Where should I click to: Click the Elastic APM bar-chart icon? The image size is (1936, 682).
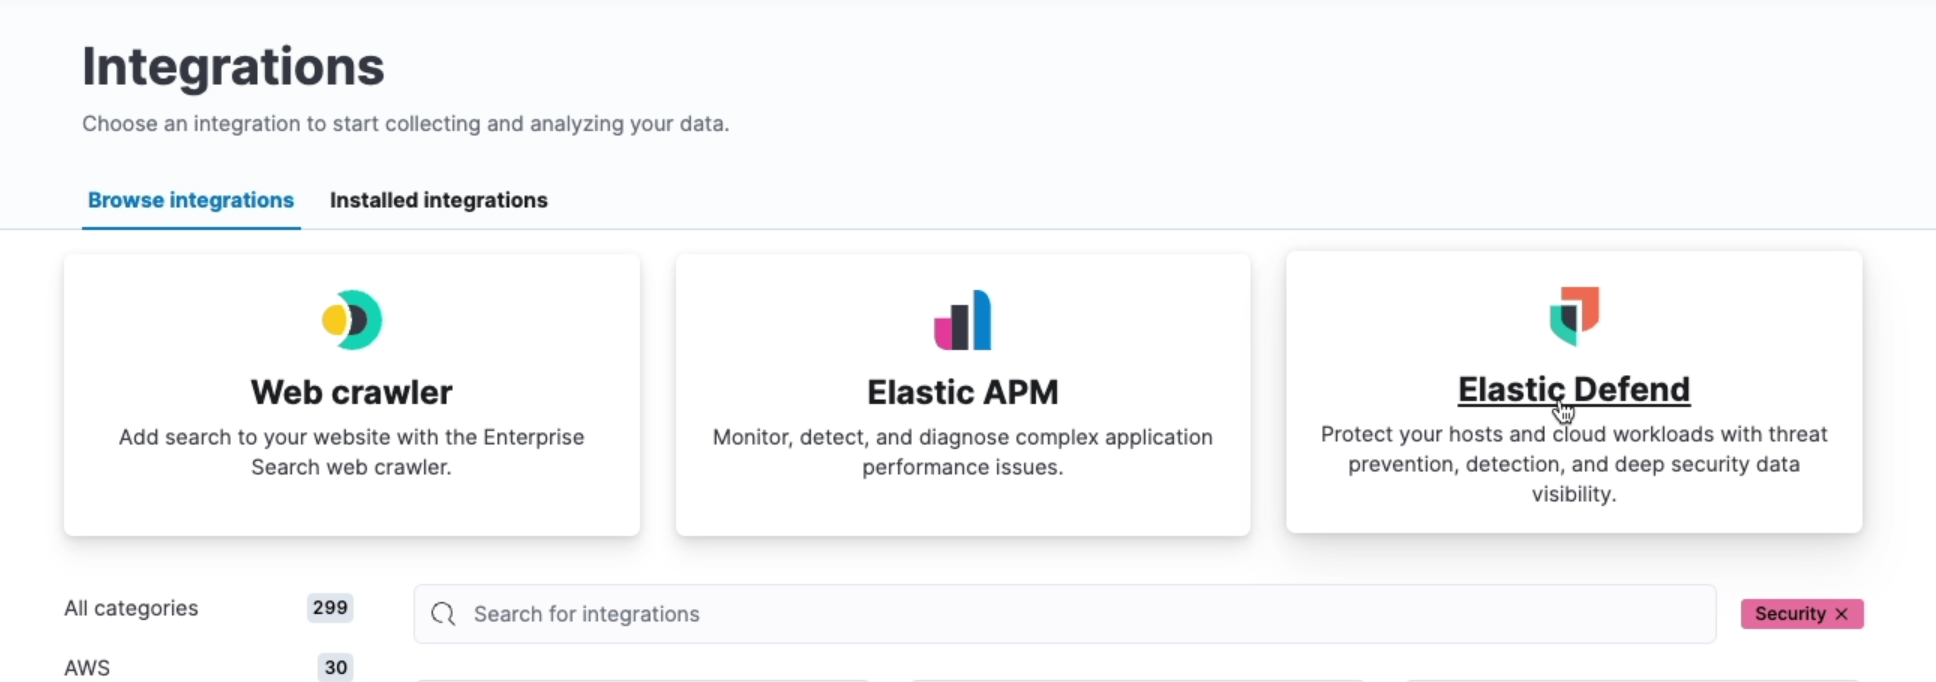(962, 320)
